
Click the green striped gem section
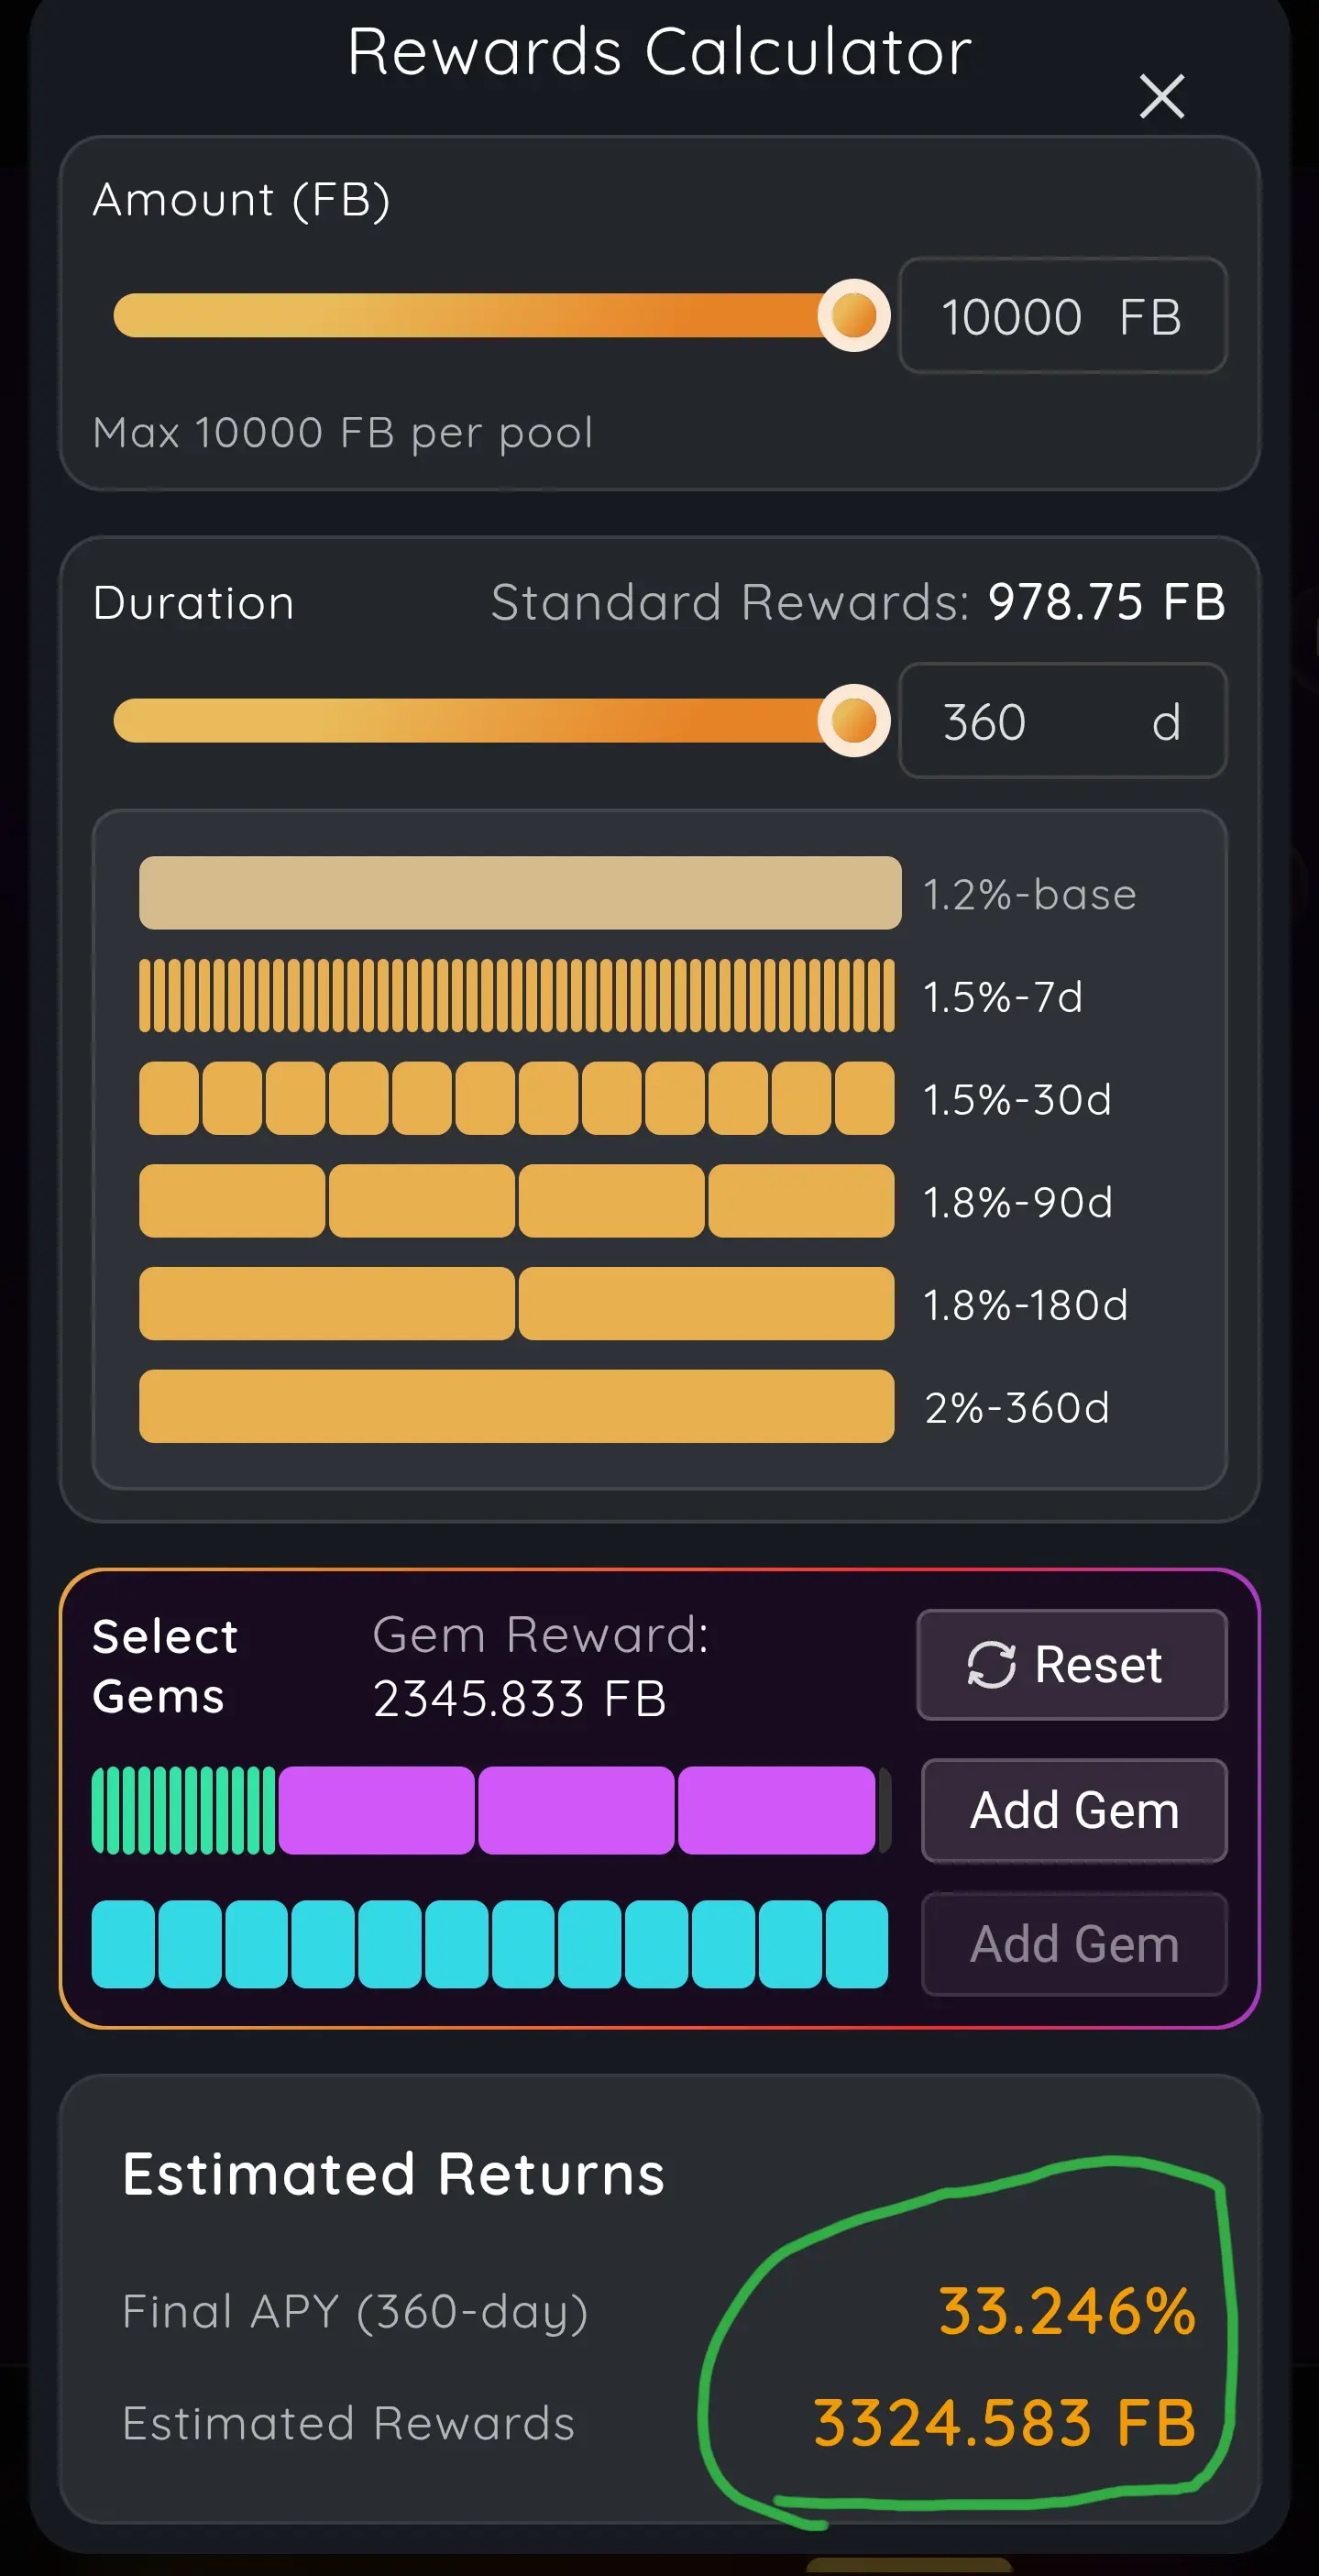click(x=183, y=1811)
